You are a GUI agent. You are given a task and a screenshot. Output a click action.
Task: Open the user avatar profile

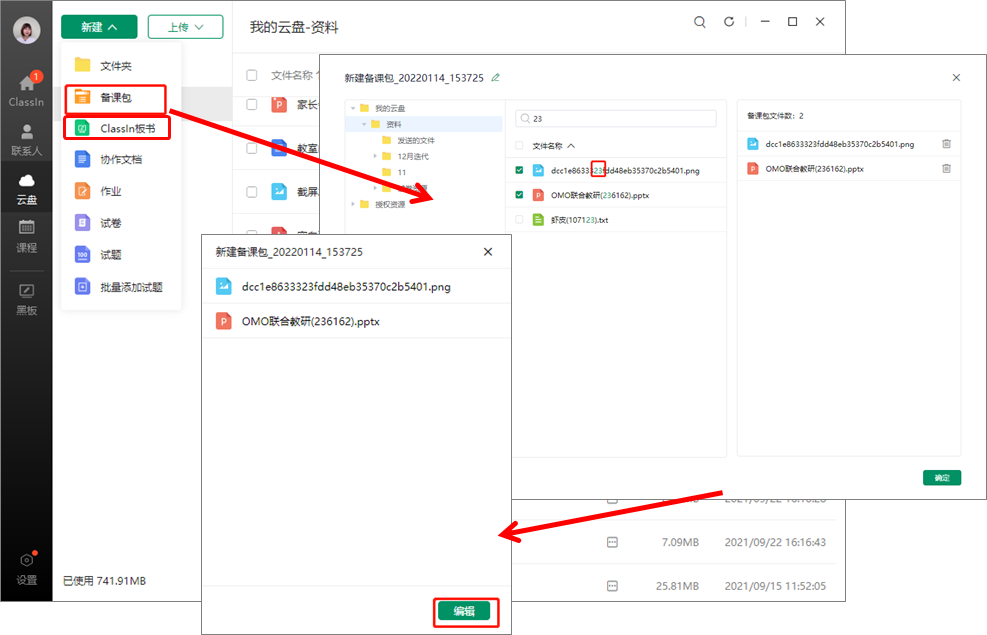coord(26,30)
